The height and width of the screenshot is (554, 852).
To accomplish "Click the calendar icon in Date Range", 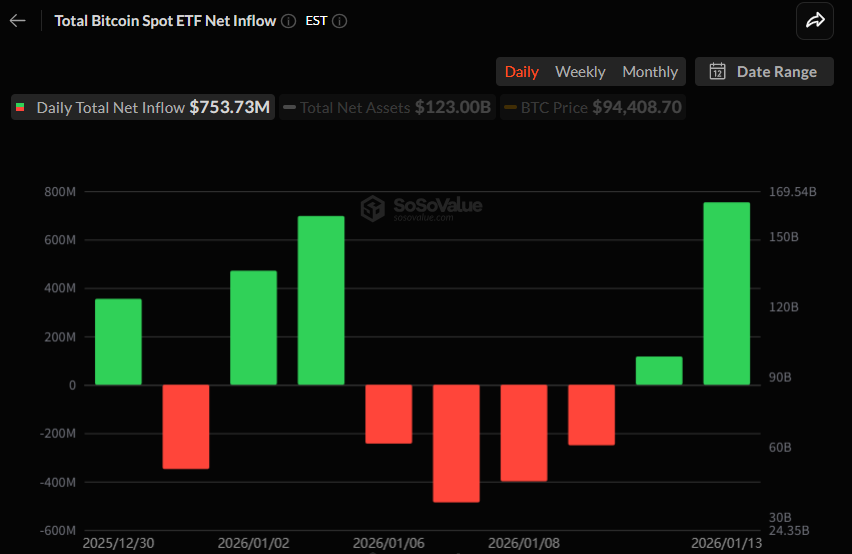I will pos(717,71).
